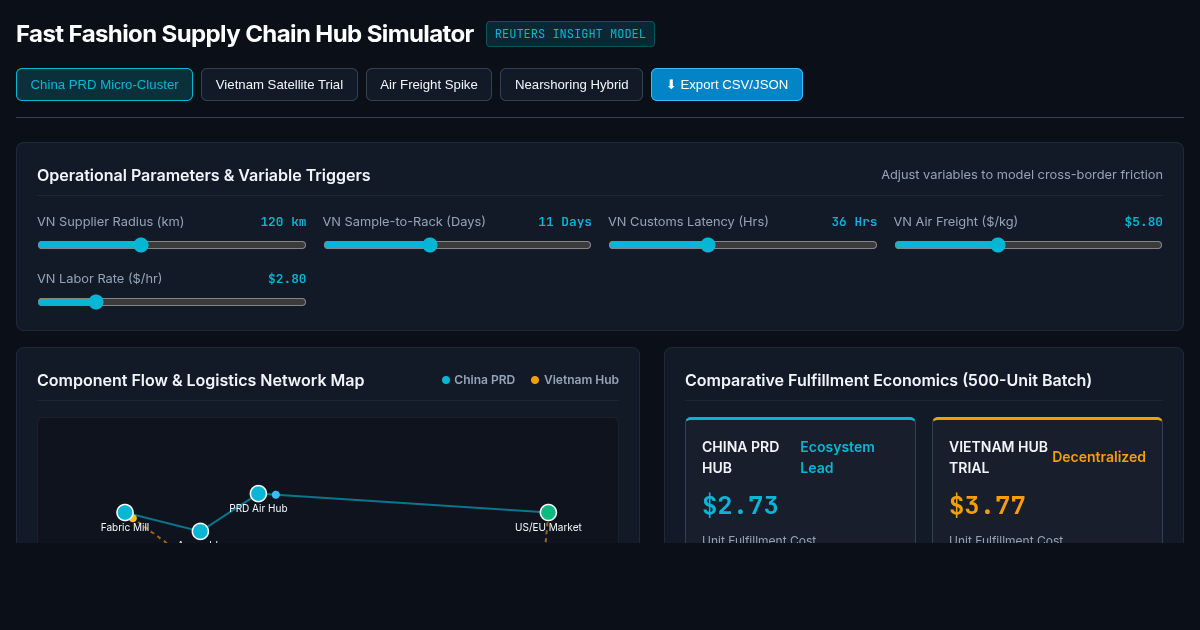1200x630 pixels.
Task: Click the China PRD legend entry
Action: point(478,380)
